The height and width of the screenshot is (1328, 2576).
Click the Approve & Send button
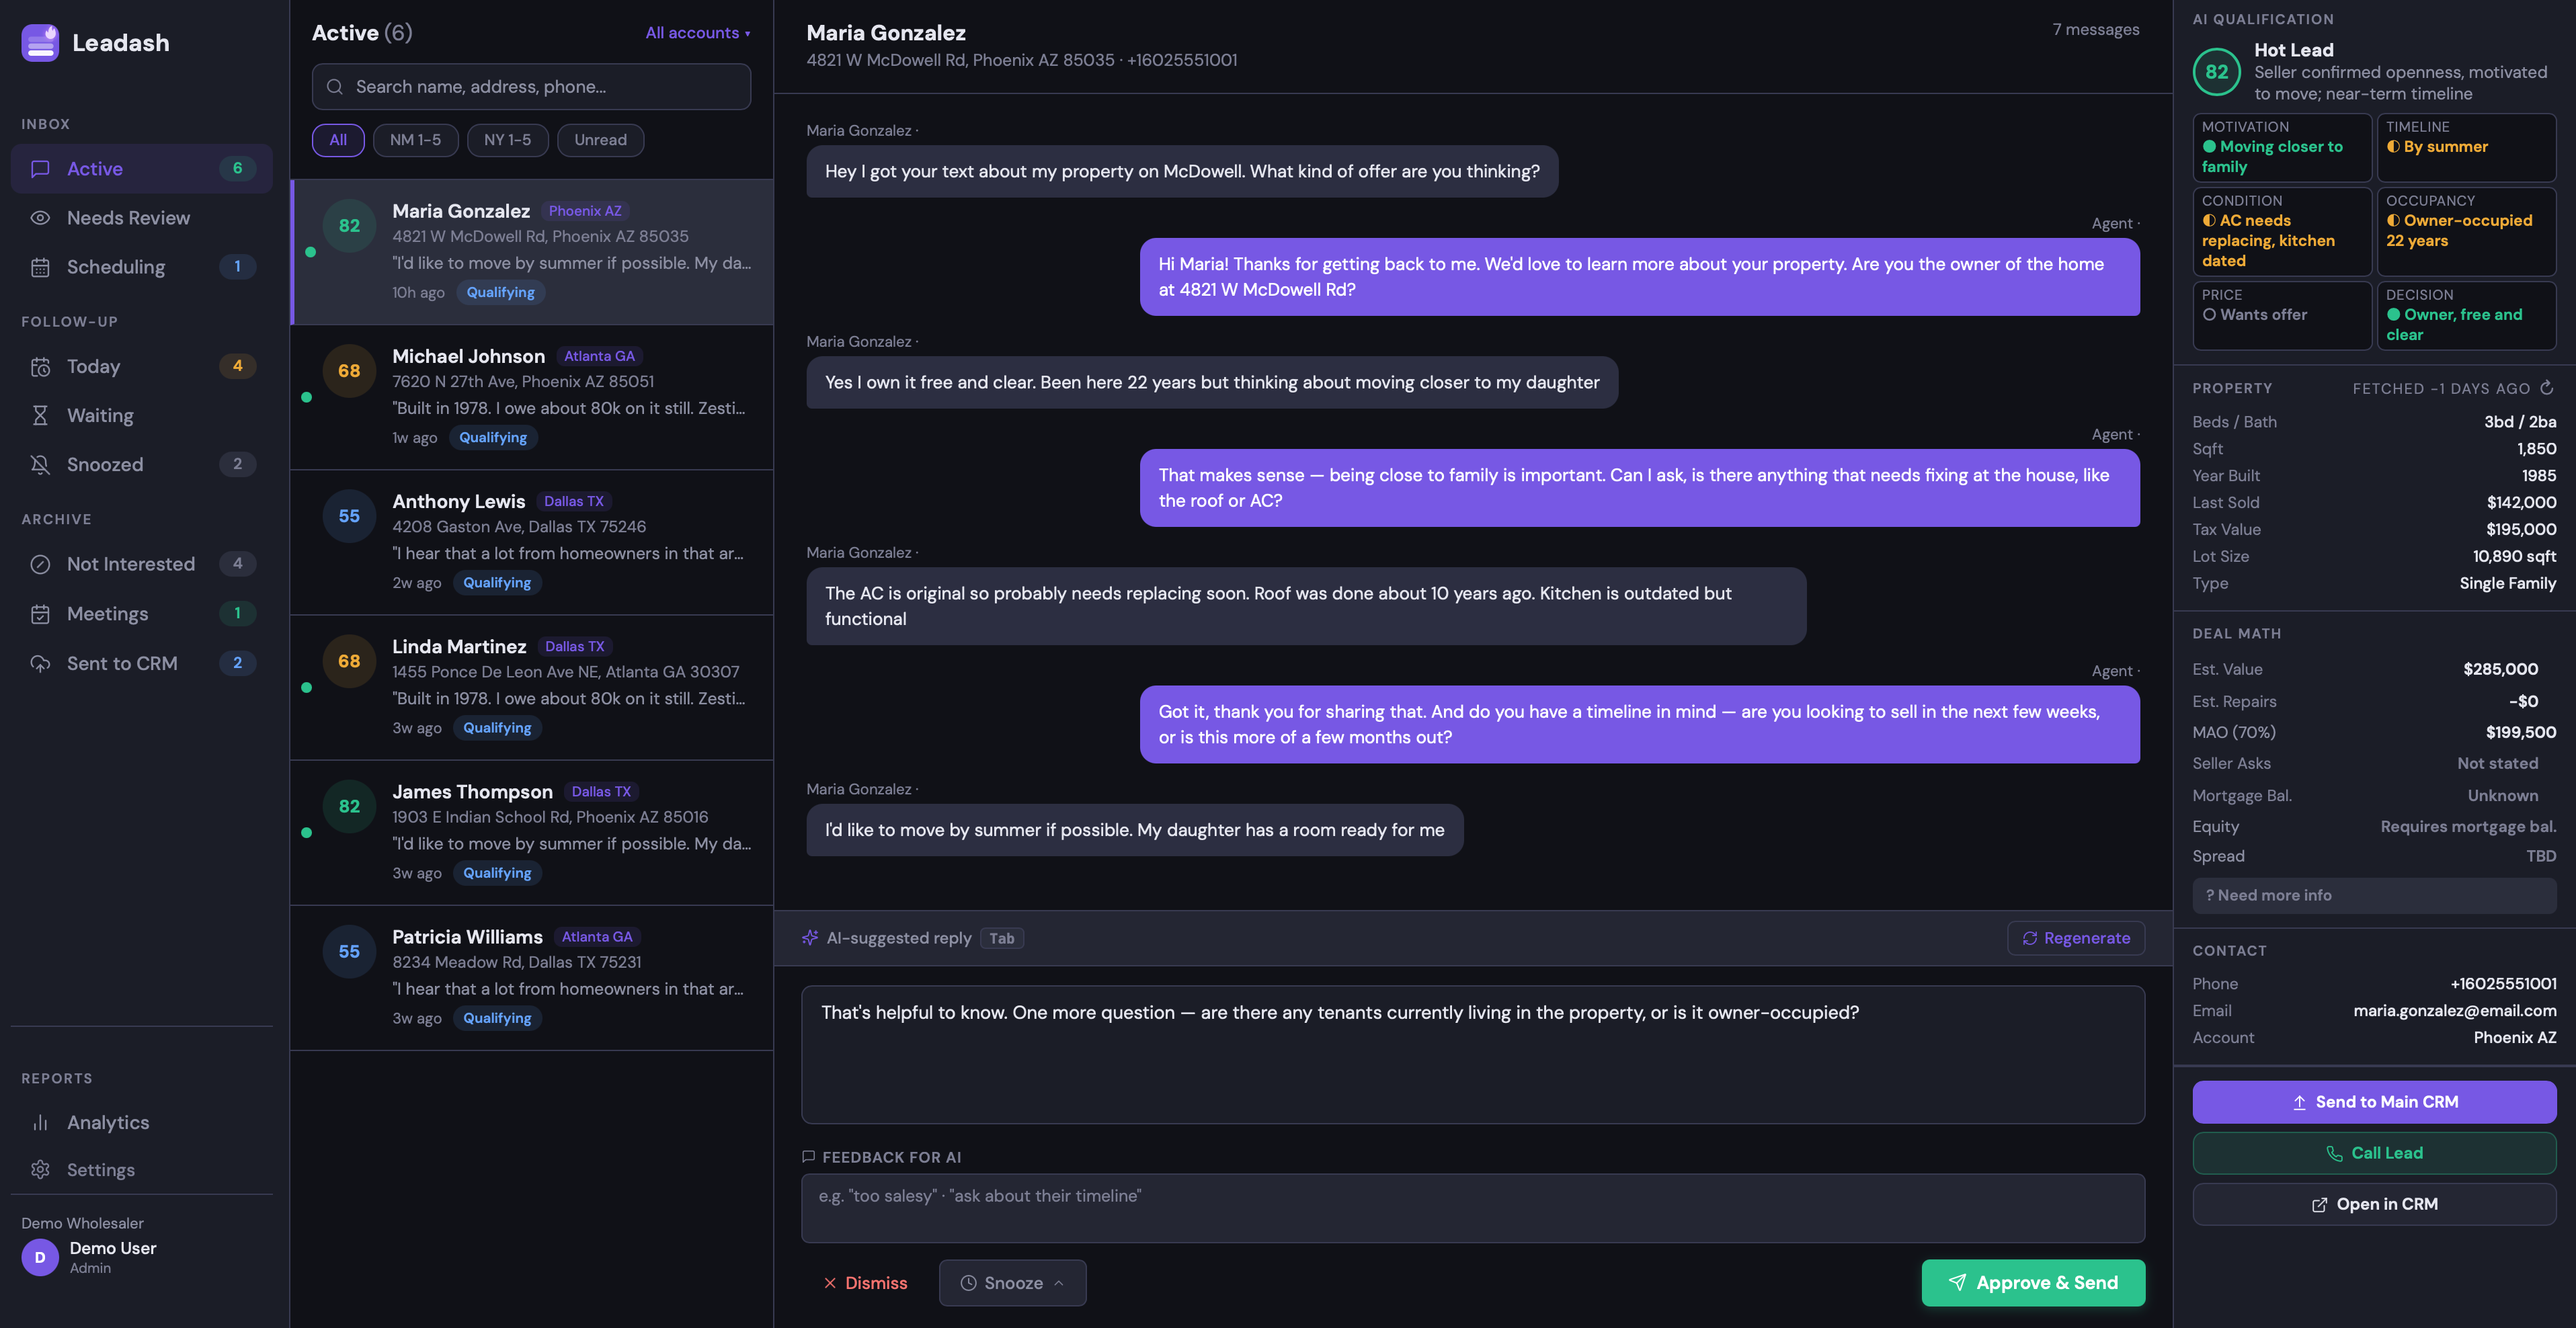2032,1283
